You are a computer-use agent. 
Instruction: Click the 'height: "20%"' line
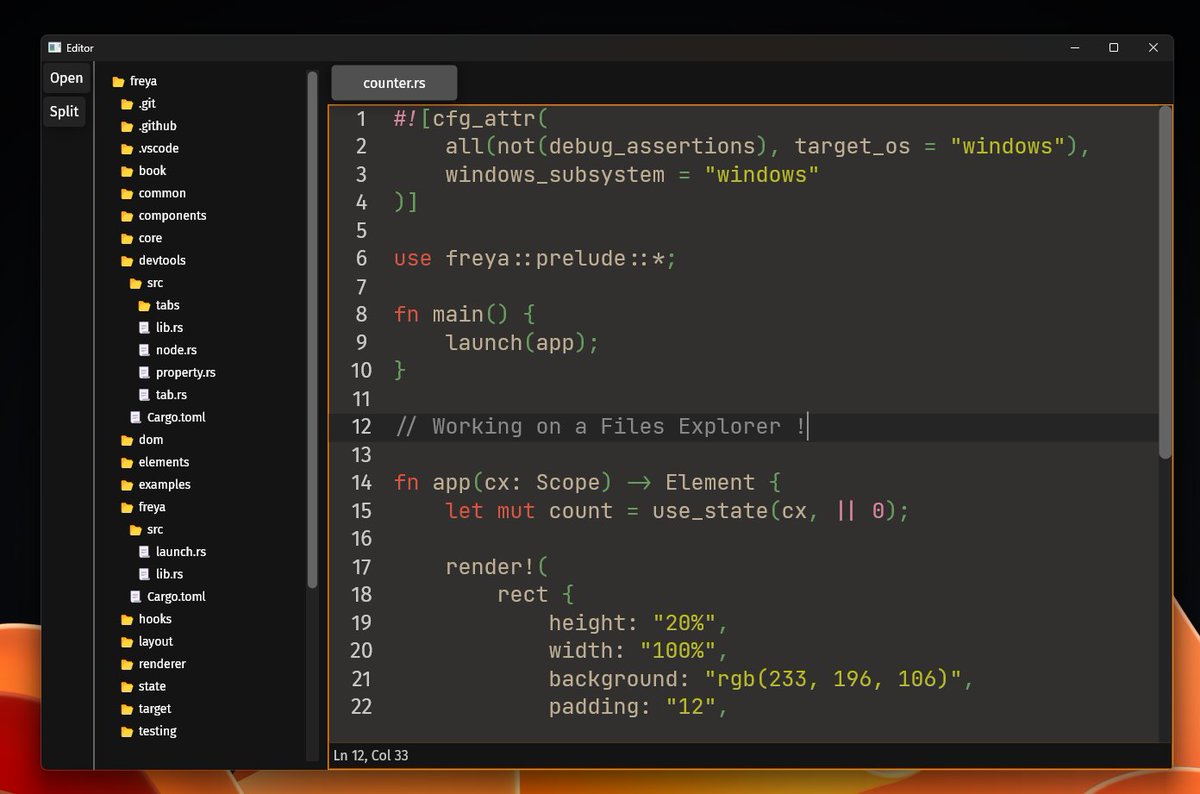tap(638, 623)
